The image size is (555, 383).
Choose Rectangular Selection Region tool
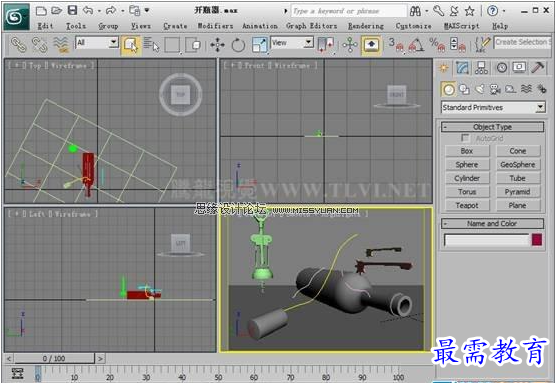(172, 45)
